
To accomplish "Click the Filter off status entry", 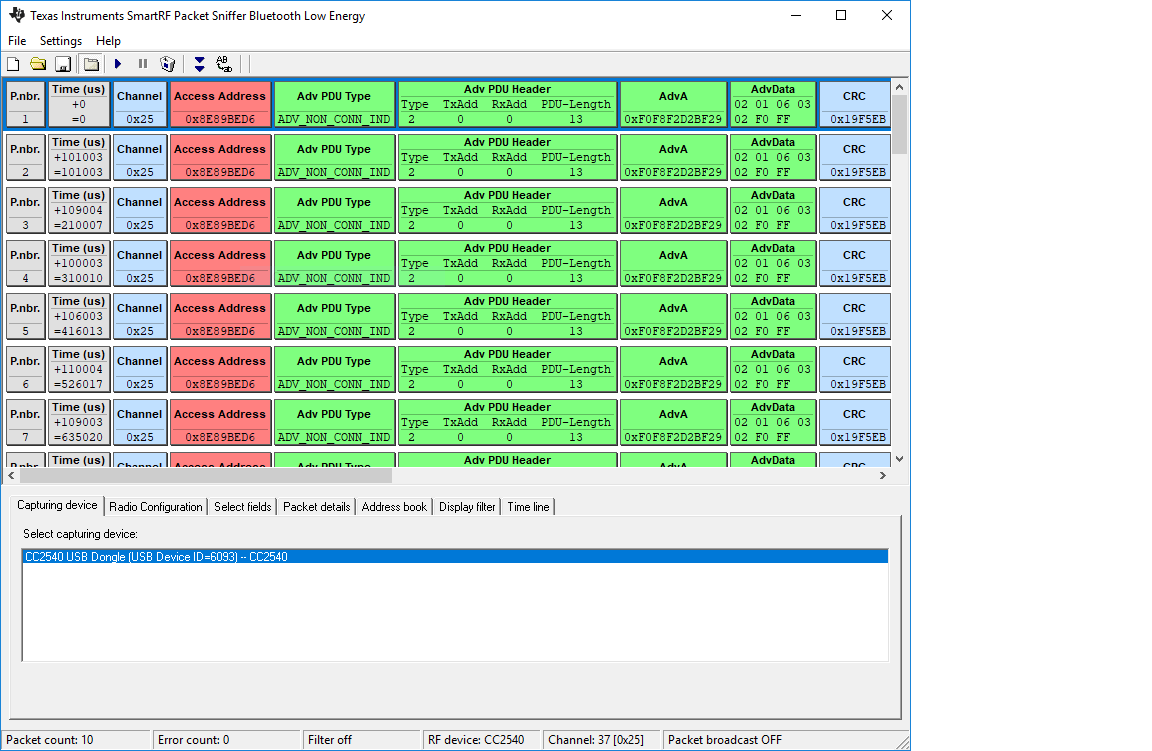I will pyautogui.click(x=361, y=740).
